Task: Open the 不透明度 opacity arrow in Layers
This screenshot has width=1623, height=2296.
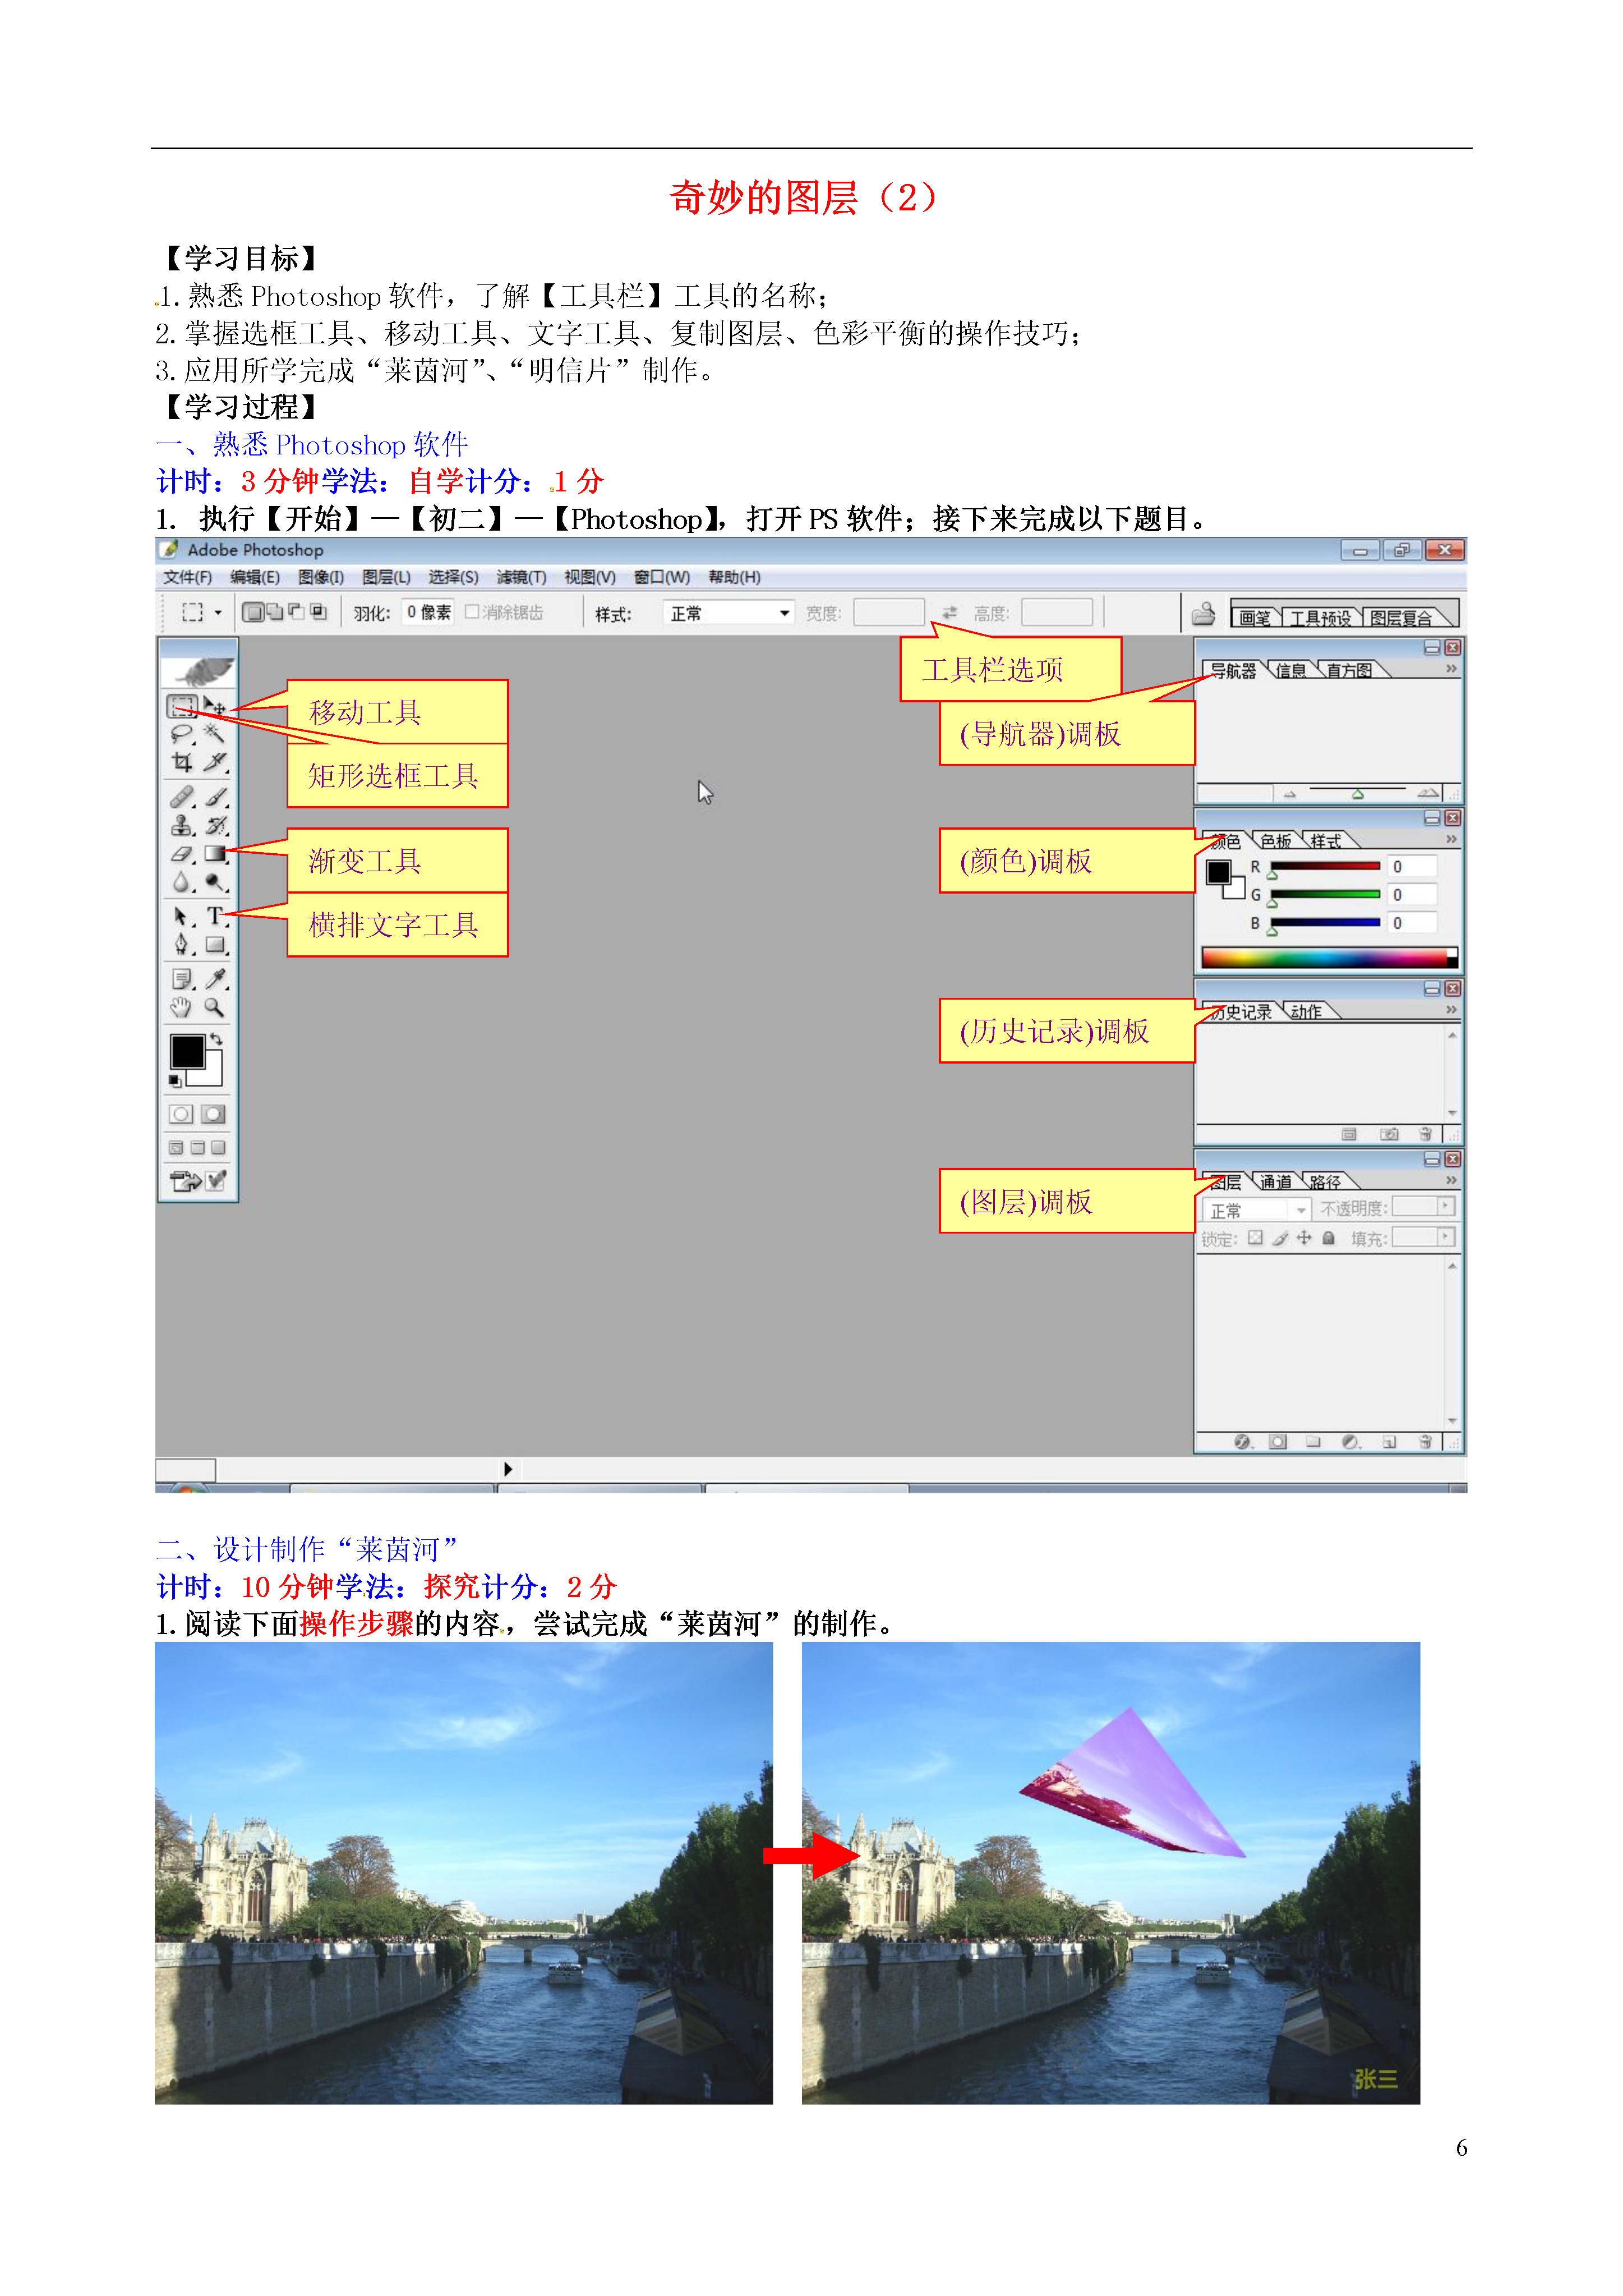Action: 1446,1207
